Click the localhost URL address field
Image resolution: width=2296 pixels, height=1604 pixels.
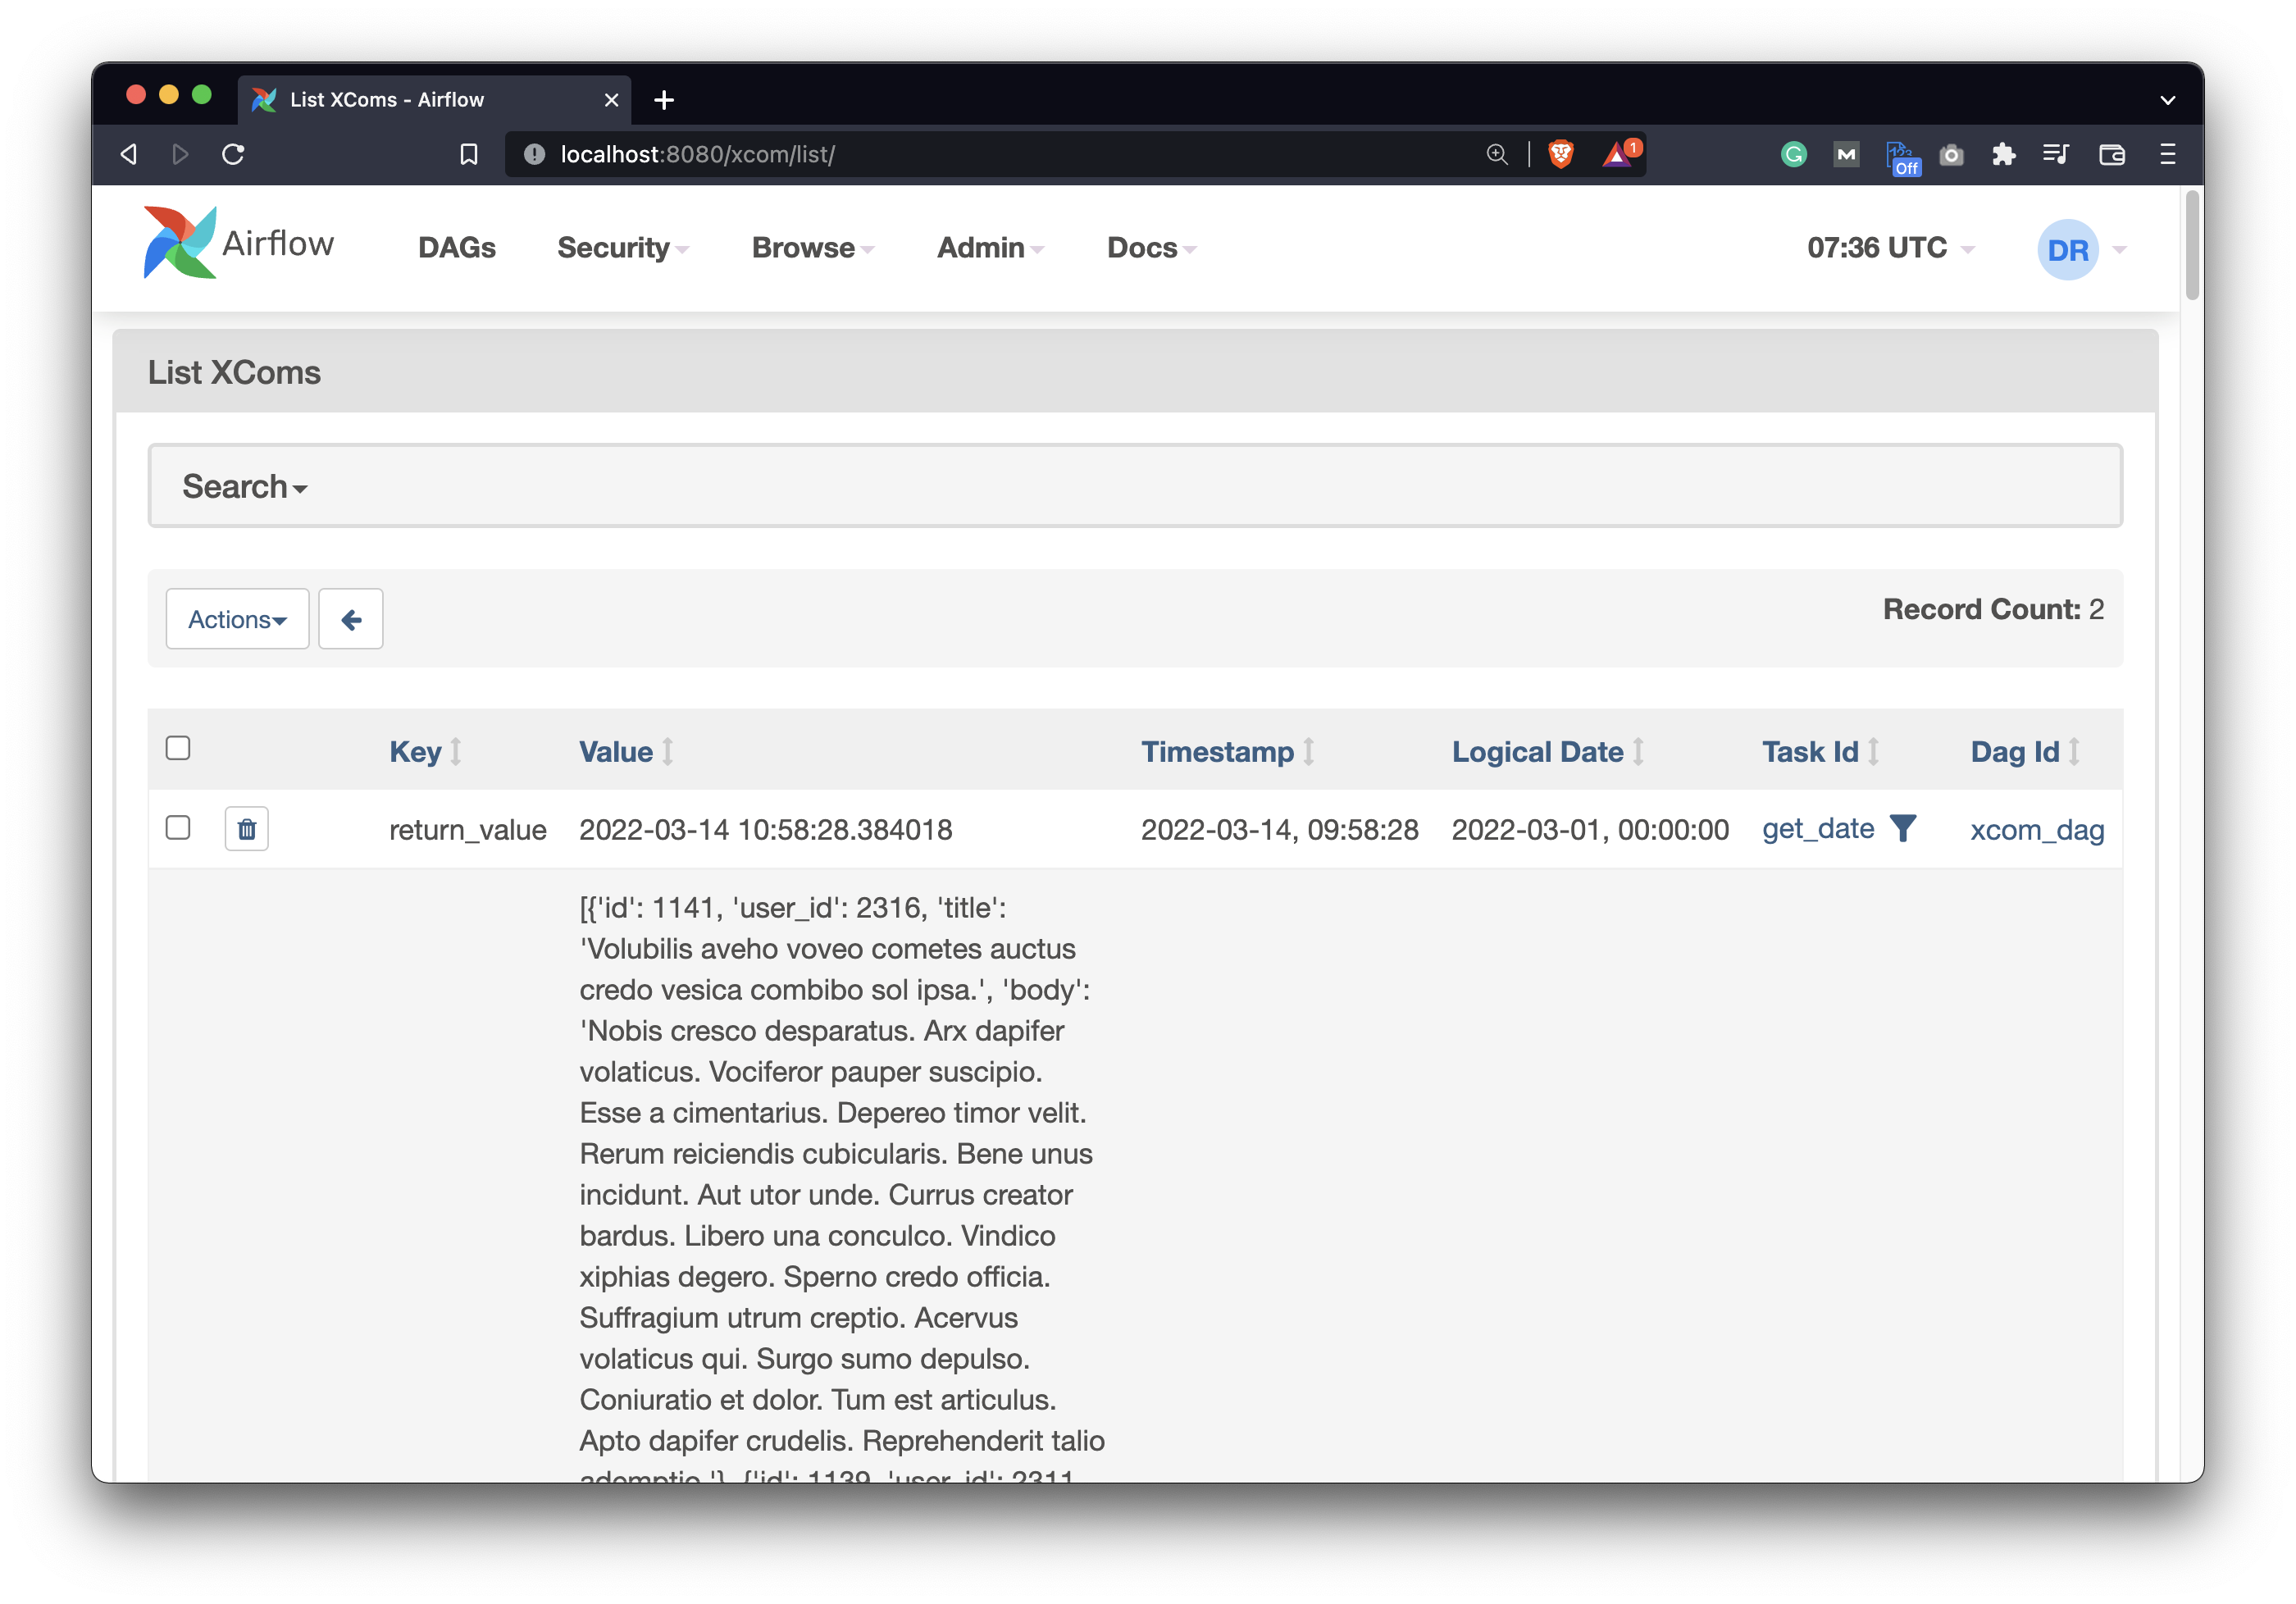click(1000, 154)
